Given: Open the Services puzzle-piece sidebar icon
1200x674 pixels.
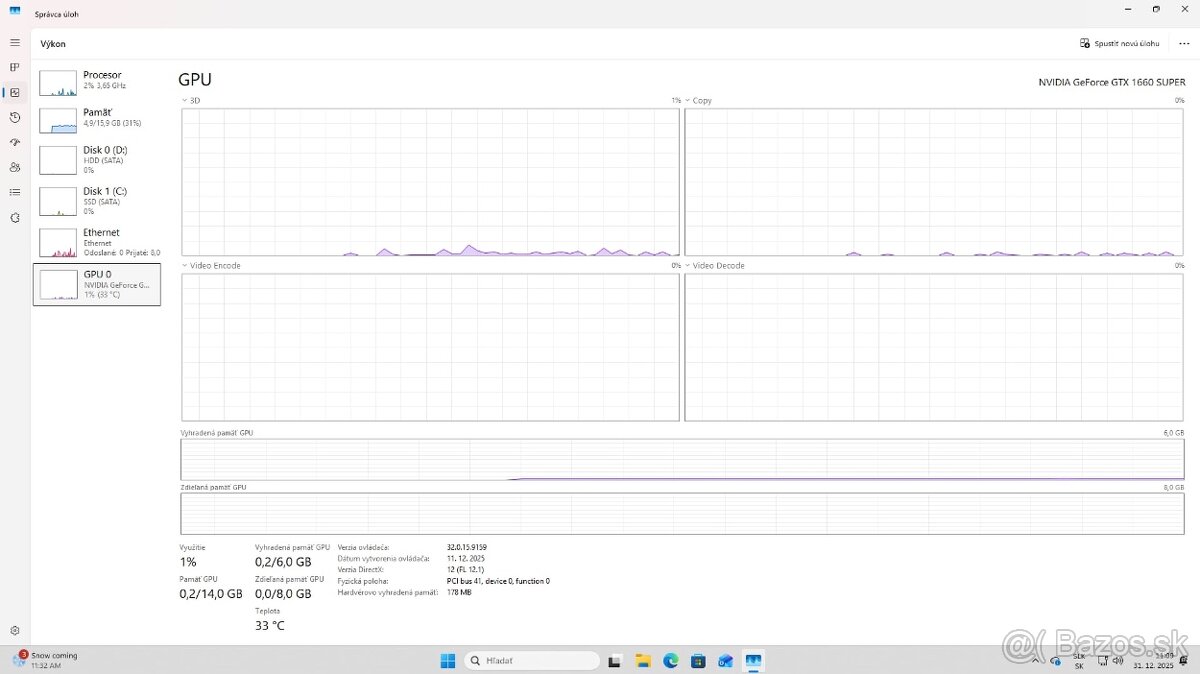Looking at the screenshot, I should pos(15,217).
